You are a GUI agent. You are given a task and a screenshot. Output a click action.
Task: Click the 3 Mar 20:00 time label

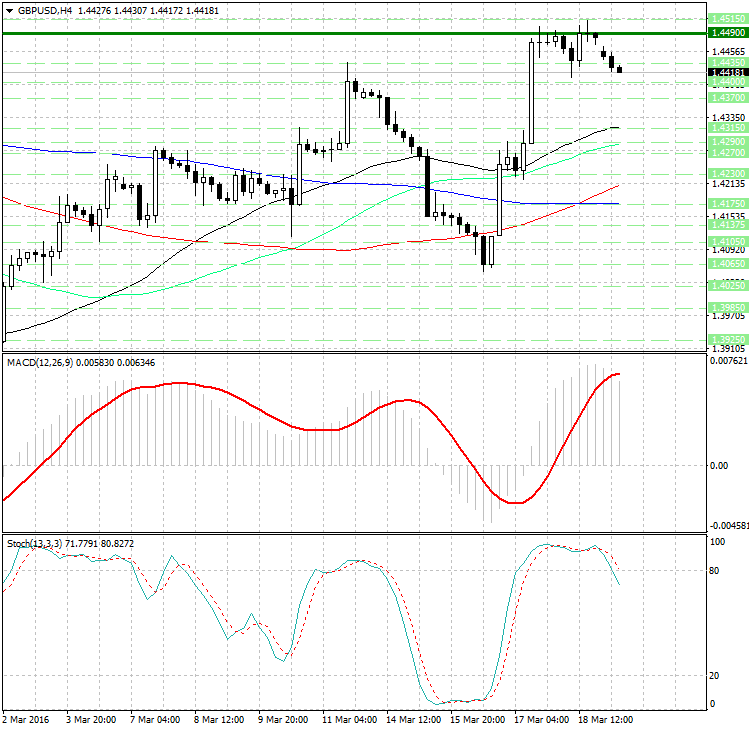tap(91, 720)
